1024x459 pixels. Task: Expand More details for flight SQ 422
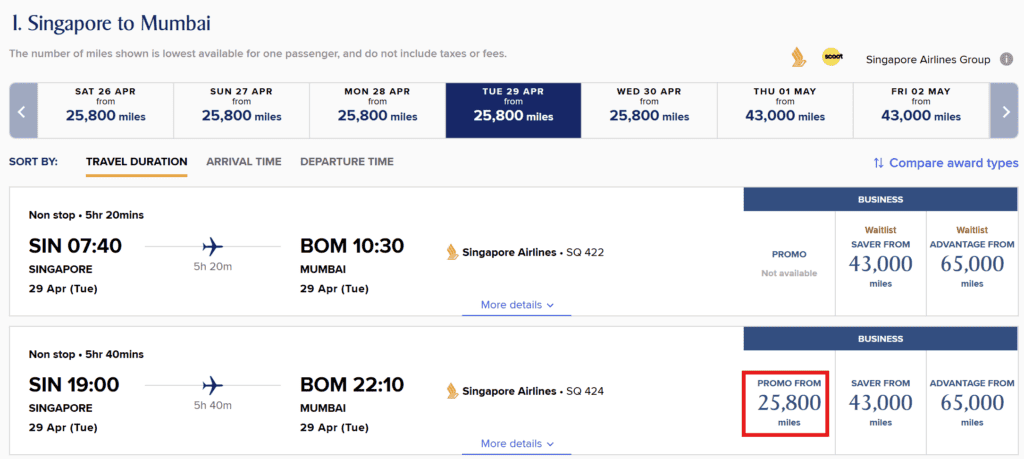(517, 305)
